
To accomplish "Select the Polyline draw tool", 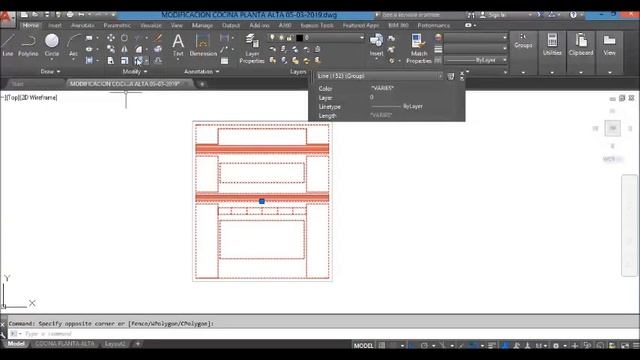I will [x=28, y=44].
